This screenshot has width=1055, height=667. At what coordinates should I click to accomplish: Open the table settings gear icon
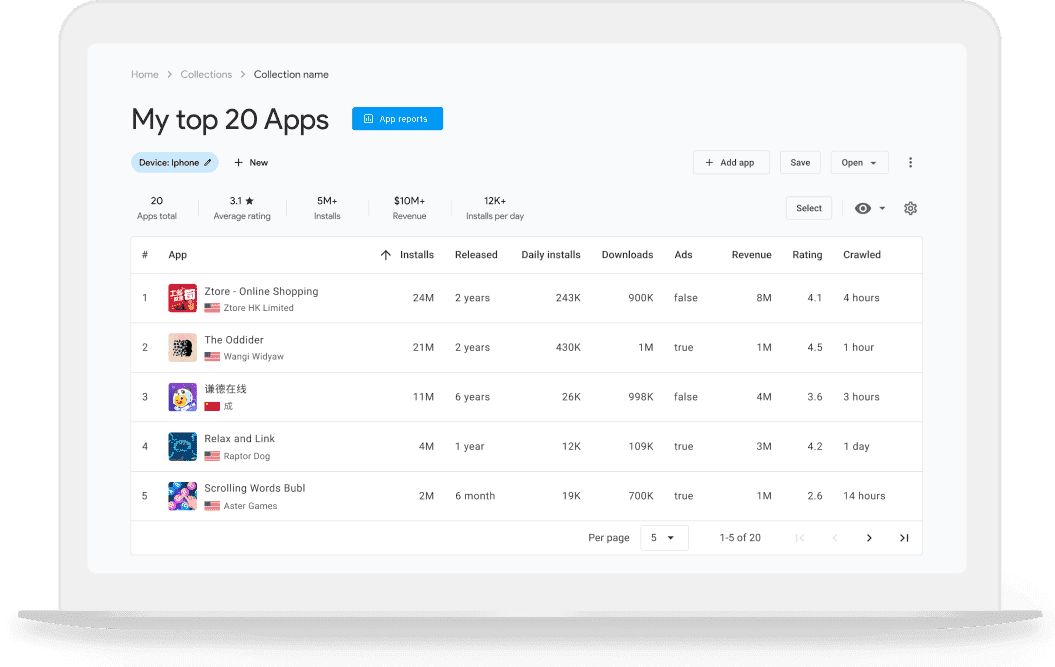(x=910, y=209)
